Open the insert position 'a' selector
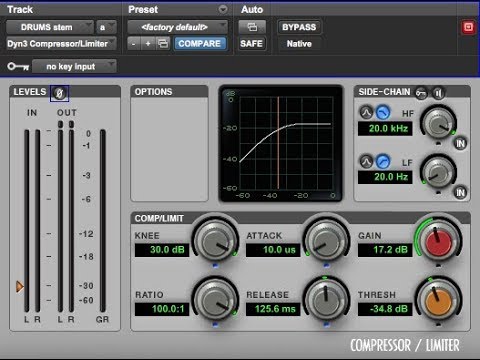Viewport: 480px width, 360px height. pos(106,27)
